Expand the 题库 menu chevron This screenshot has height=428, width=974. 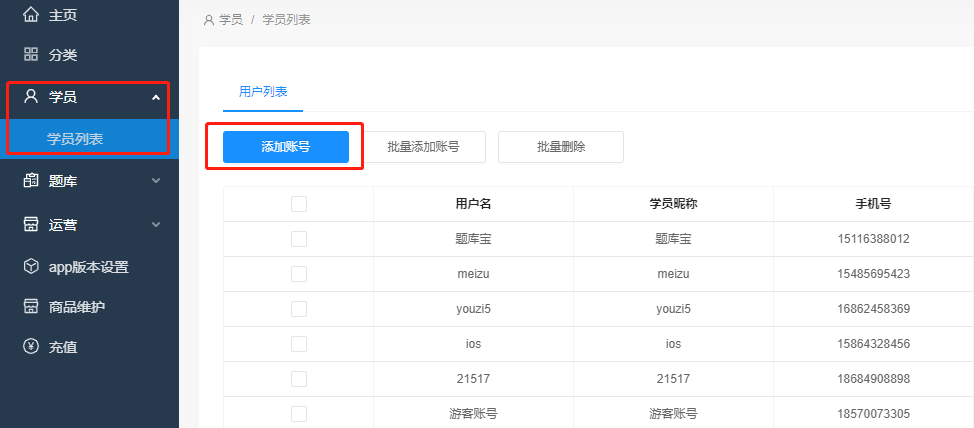click(x=156, y=181)
